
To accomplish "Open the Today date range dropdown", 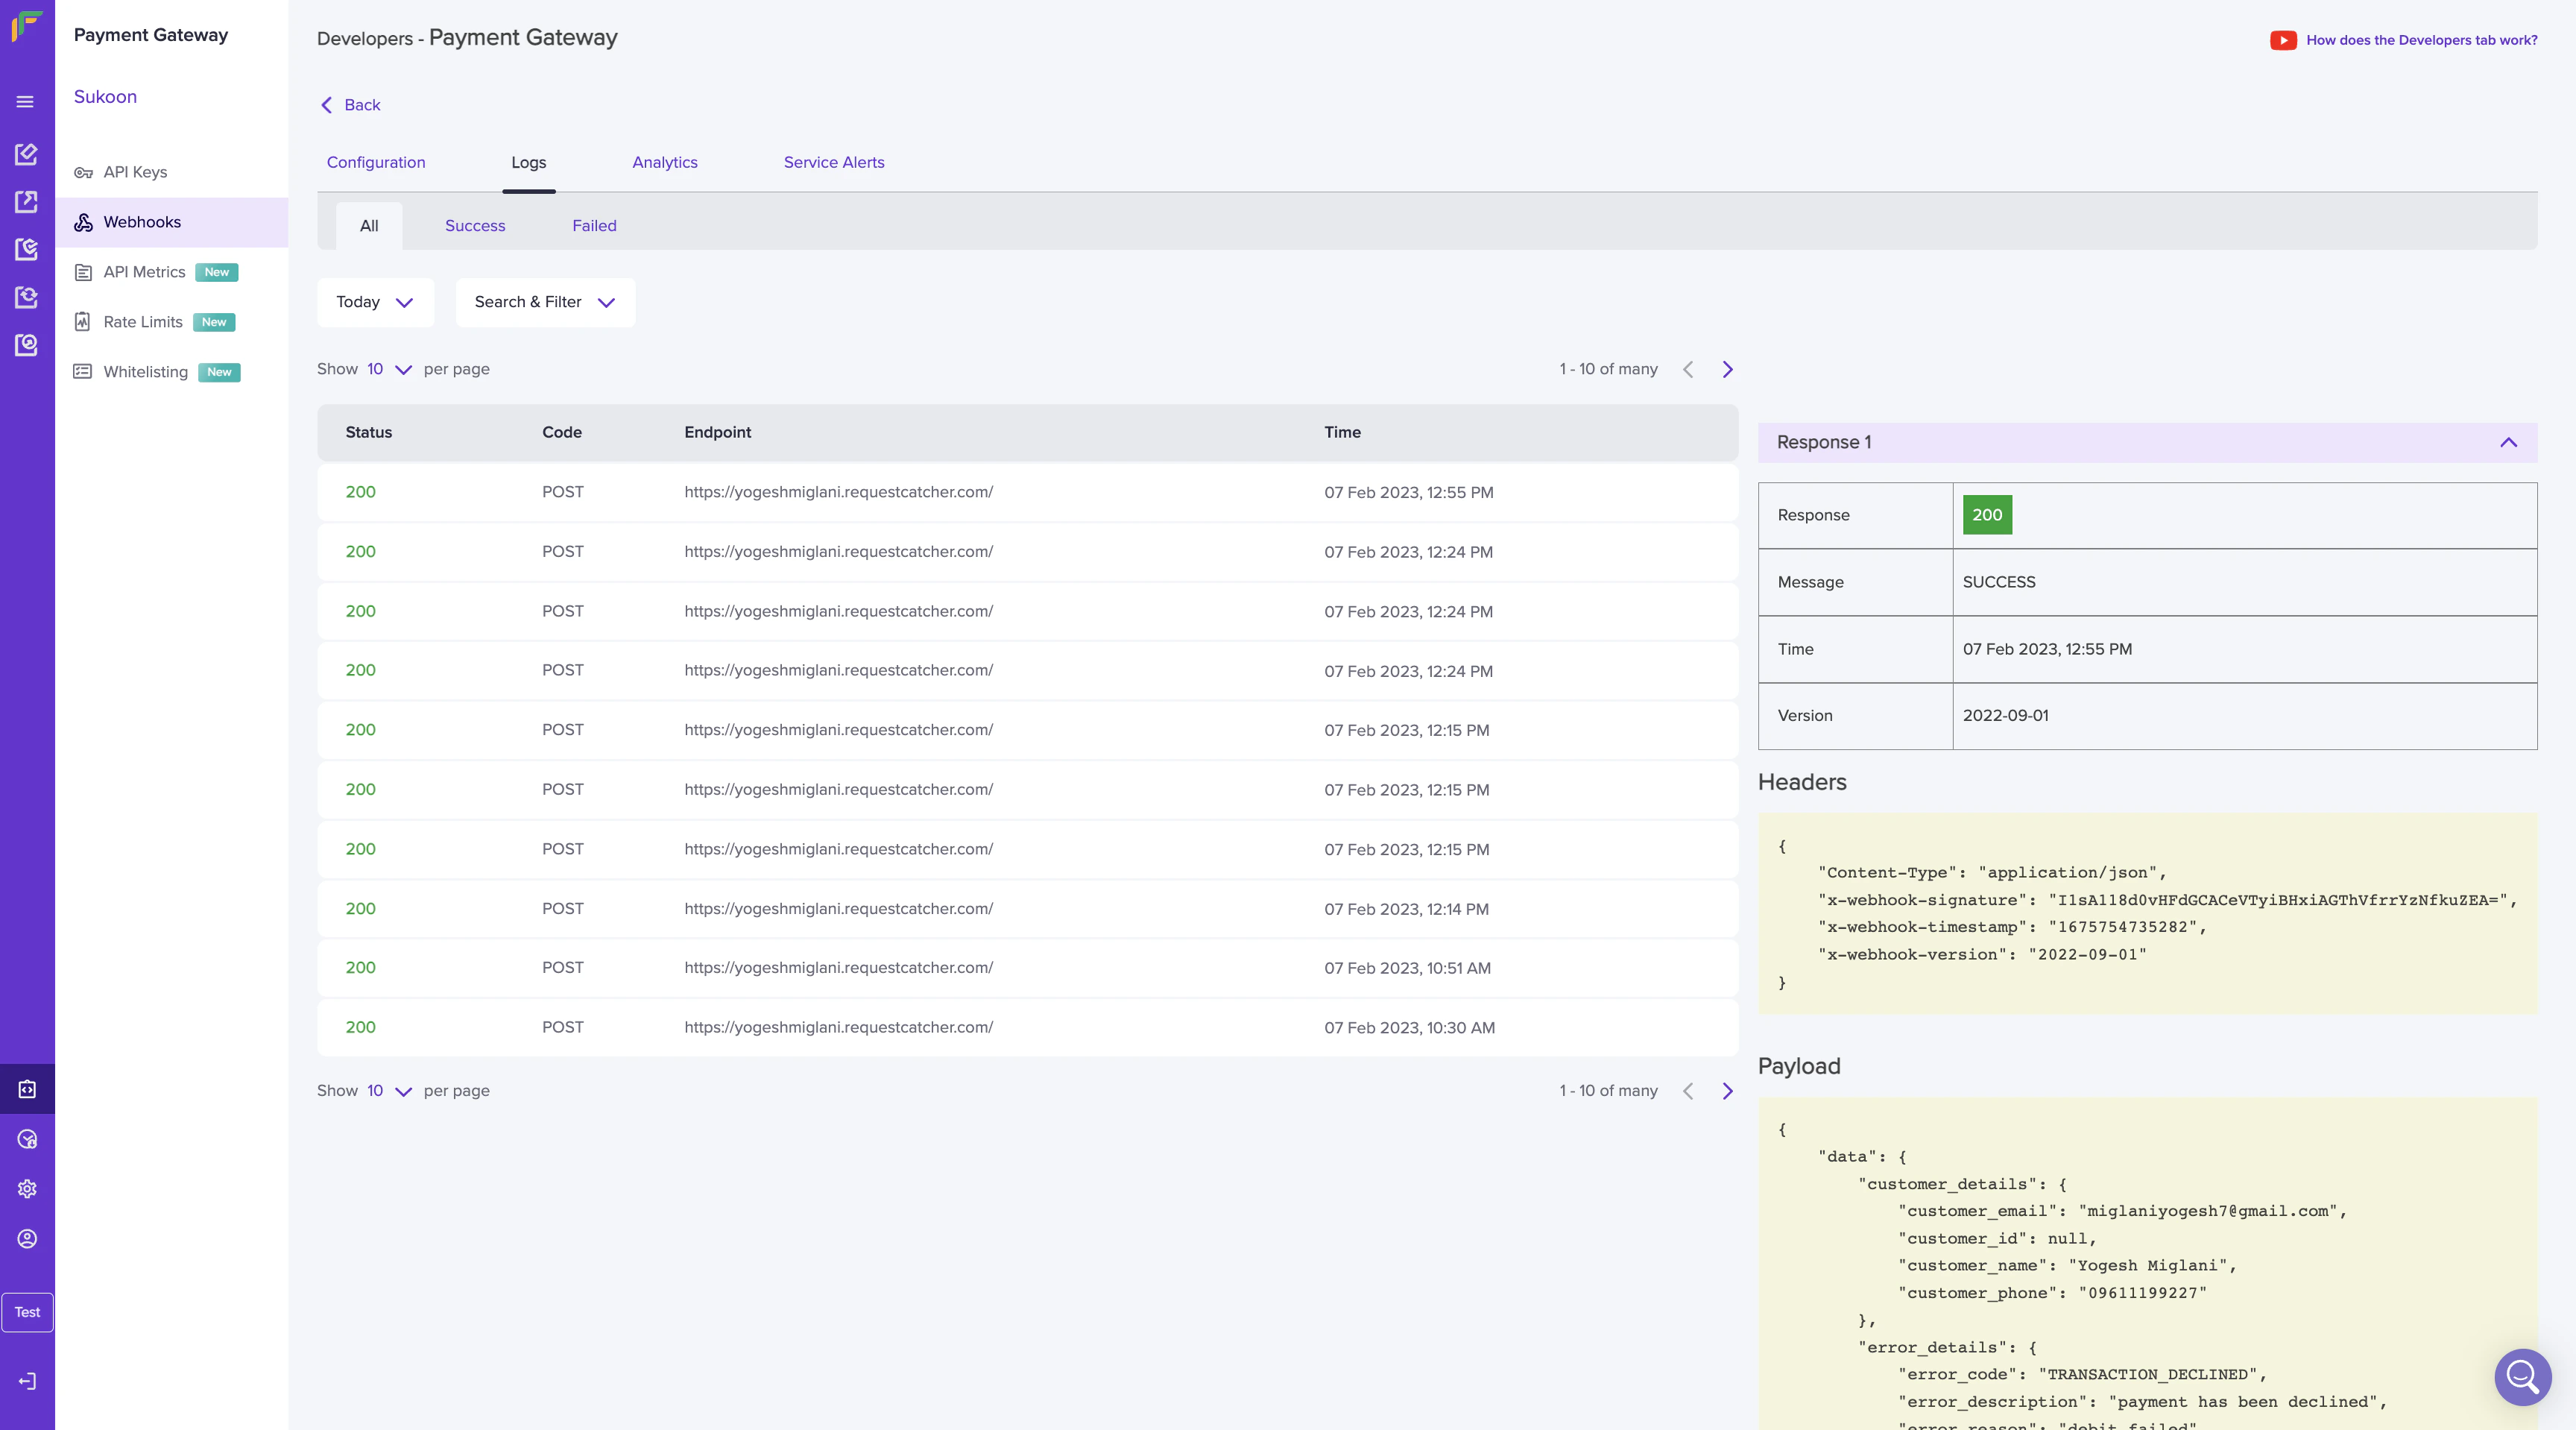I will tap(375, 303).
